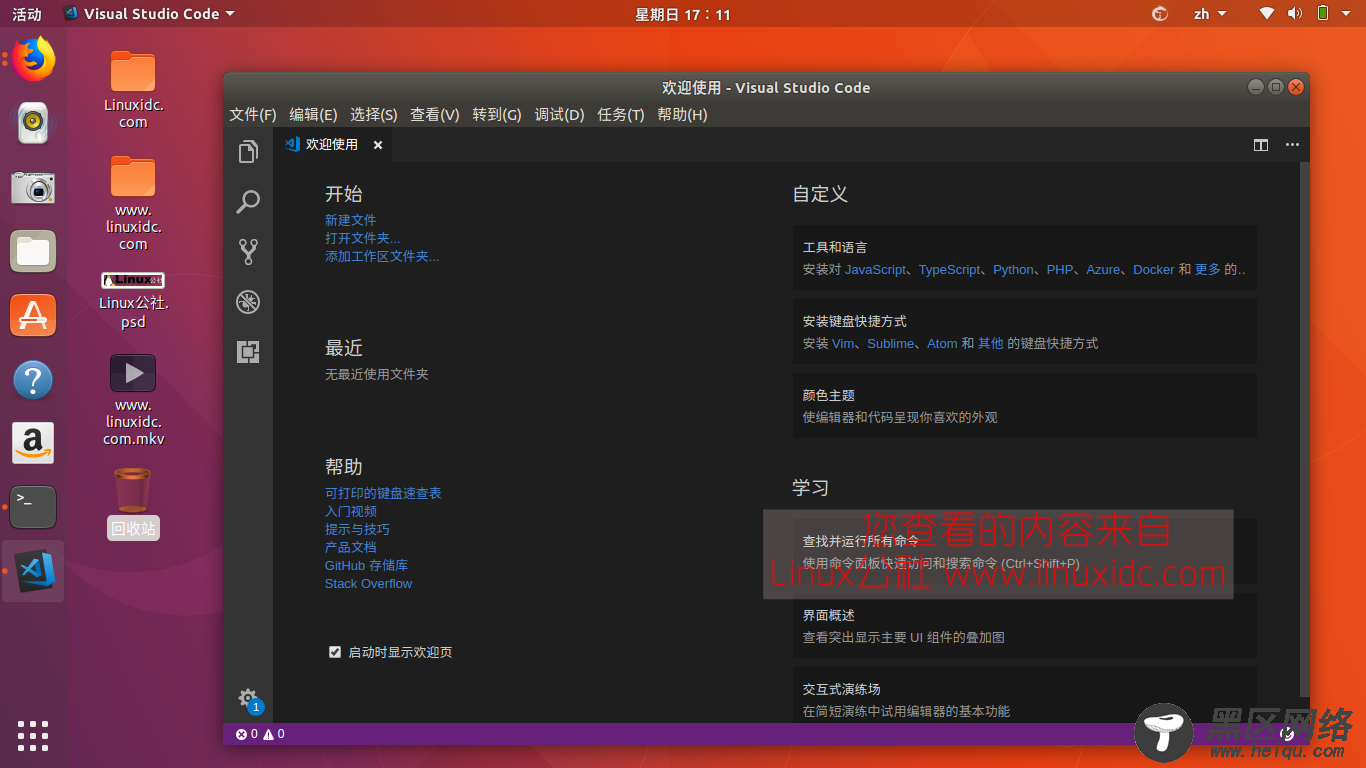Viewport: 1366px width, 768px height.
Task: Open the 查看(V) menu
Action: (x=435, y=115)
